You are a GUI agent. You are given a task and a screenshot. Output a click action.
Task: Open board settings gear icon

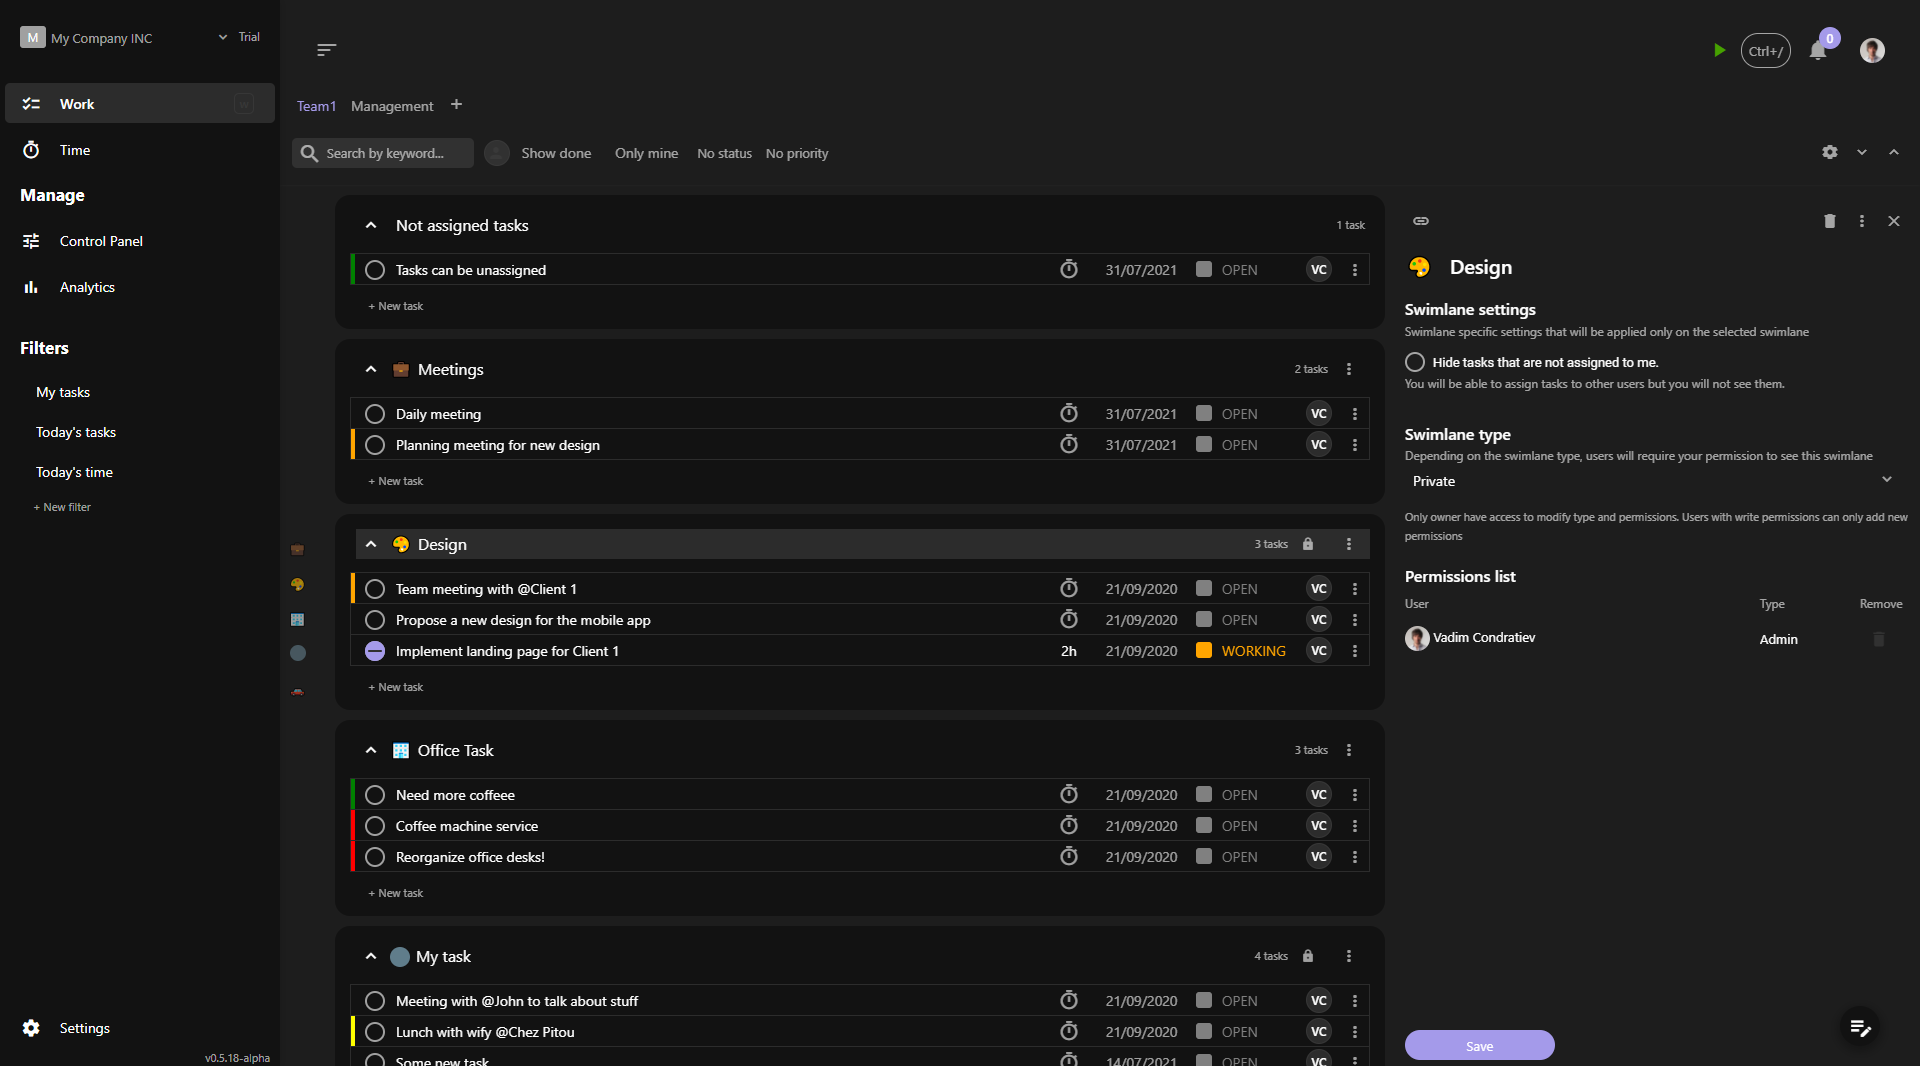(1830, 152)
